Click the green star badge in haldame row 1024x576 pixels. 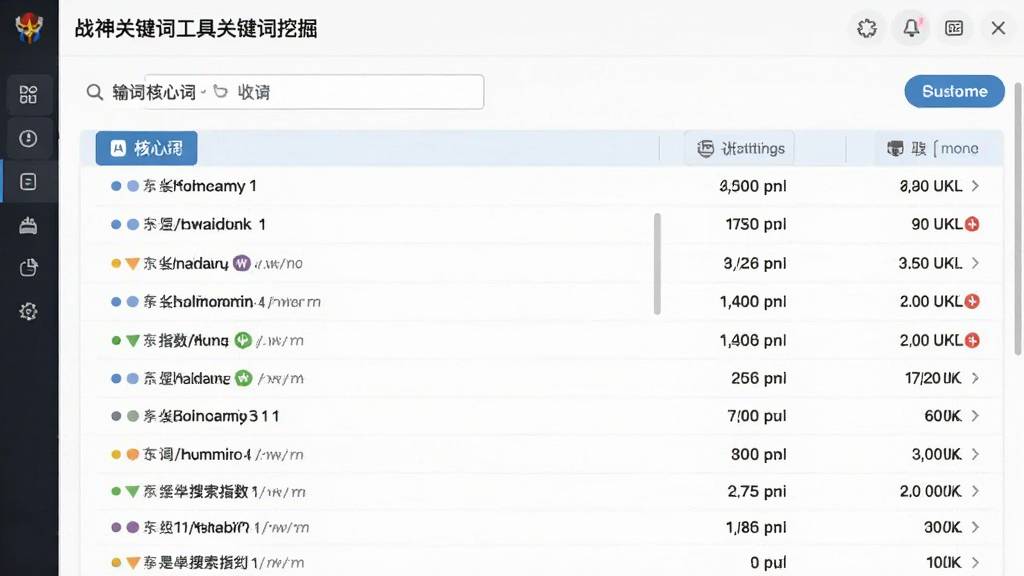coord(244,378)
